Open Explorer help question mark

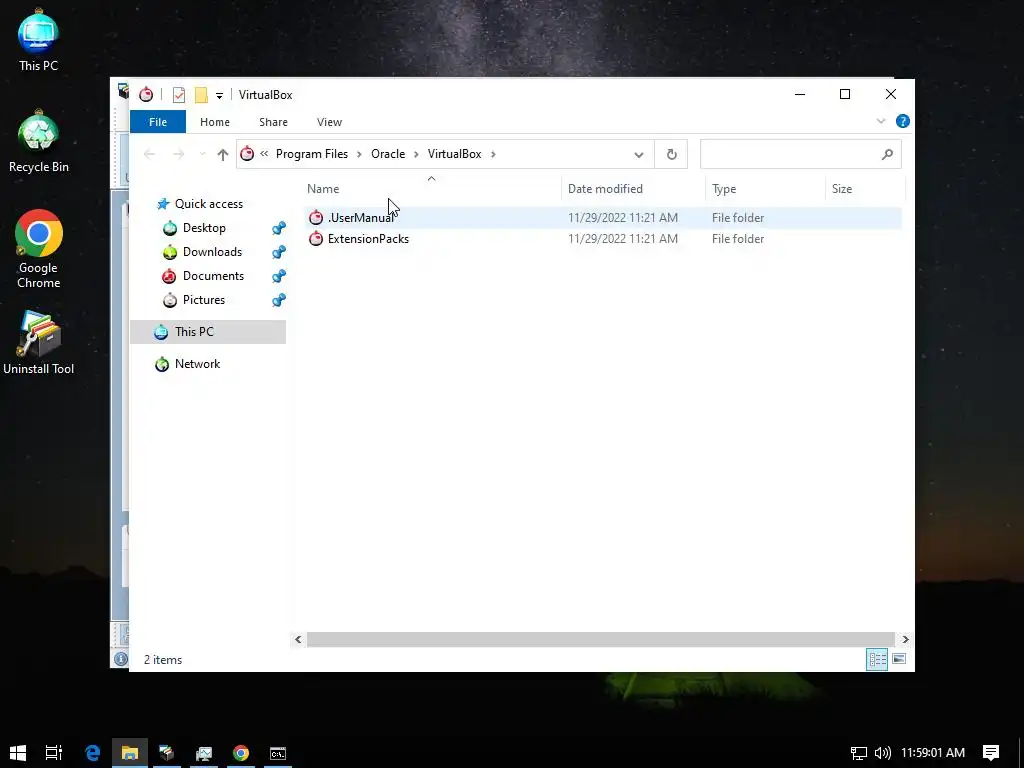point(903,121)
